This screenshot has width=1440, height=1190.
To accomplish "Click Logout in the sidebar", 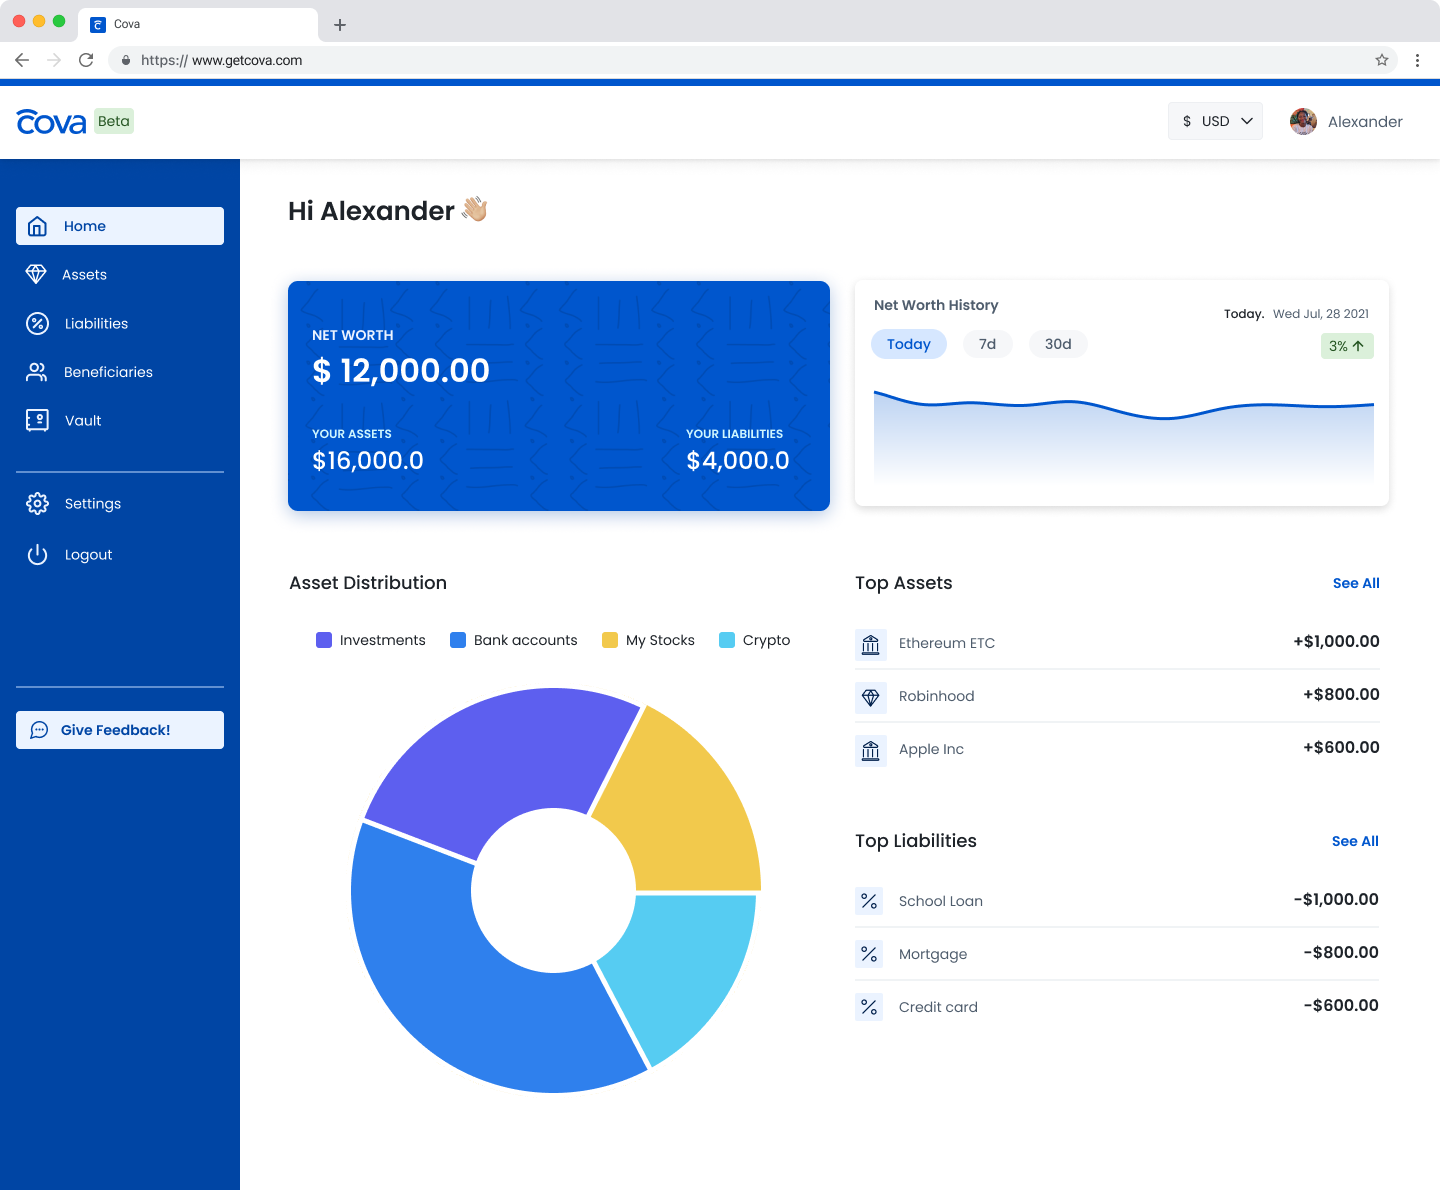I will [x=120, y=554].
